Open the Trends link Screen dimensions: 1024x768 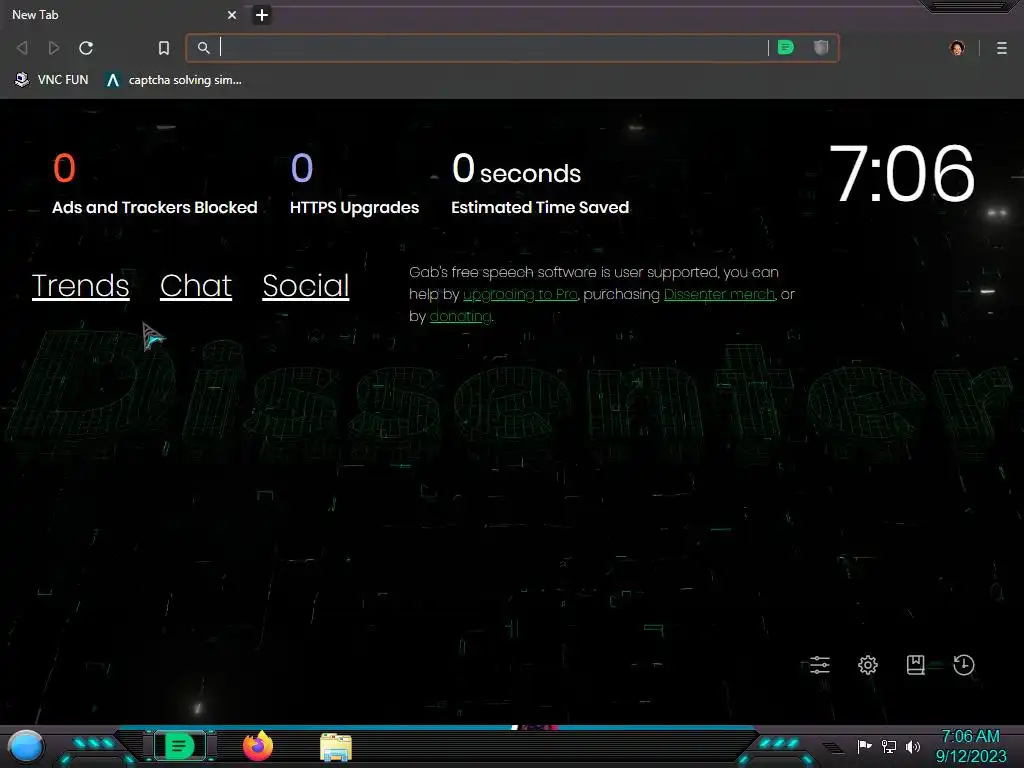click(x=80, y=286)
